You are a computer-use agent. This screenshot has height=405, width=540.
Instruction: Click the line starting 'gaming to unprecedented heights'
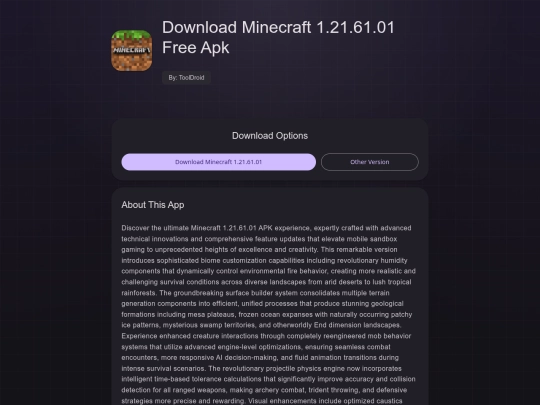pos(259,249)
